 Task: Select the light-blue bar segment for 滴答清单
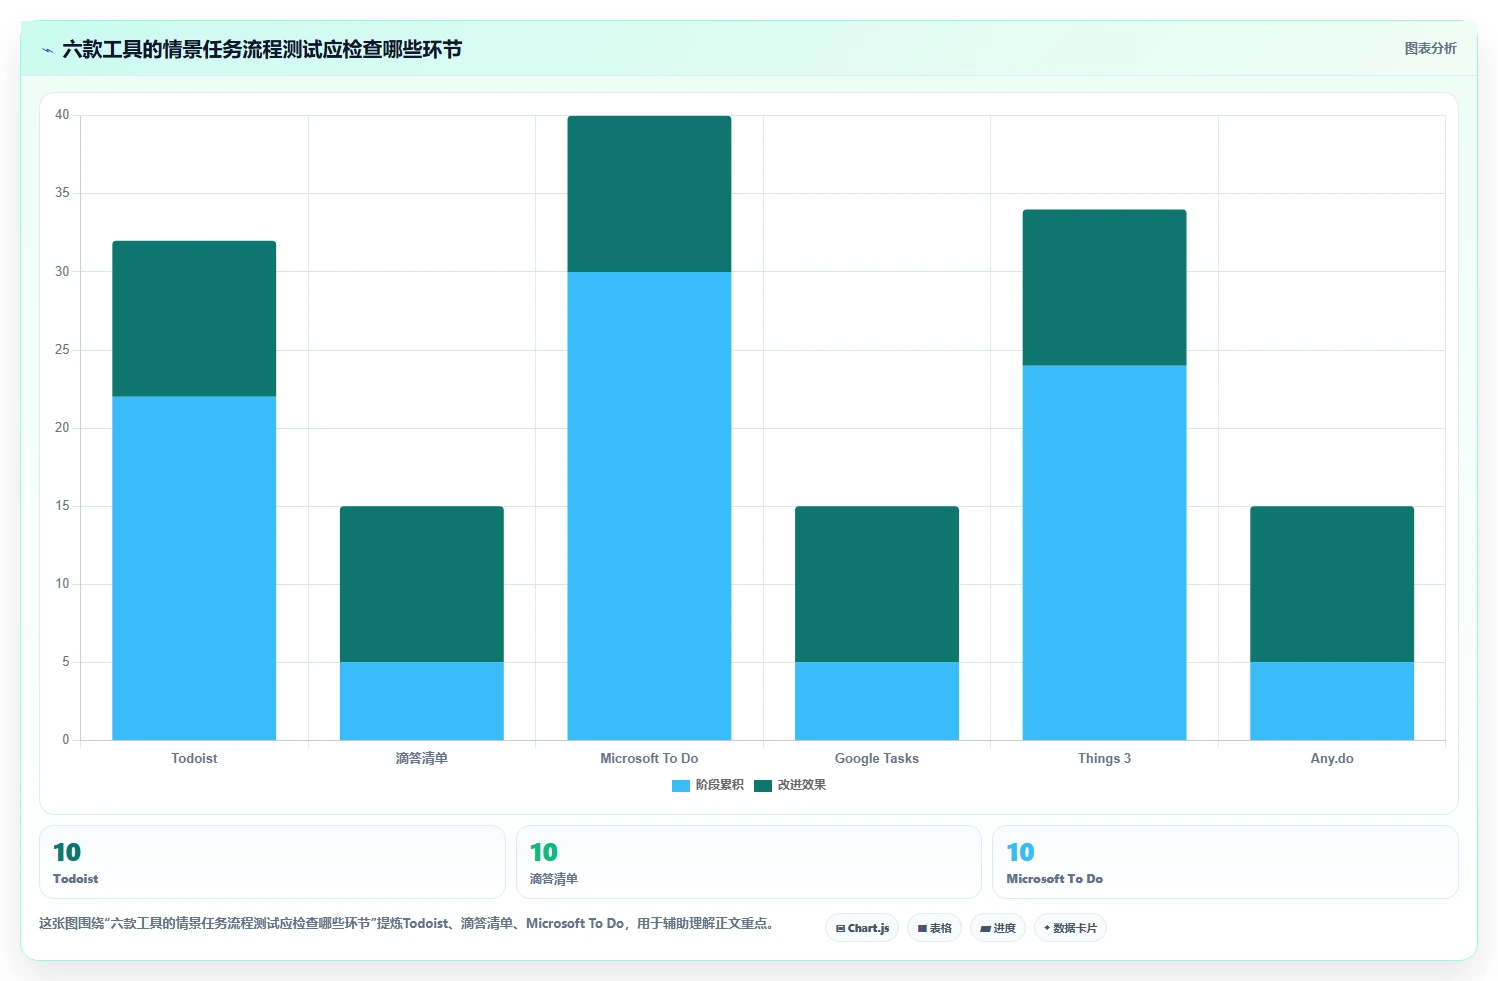coord(422,701)
